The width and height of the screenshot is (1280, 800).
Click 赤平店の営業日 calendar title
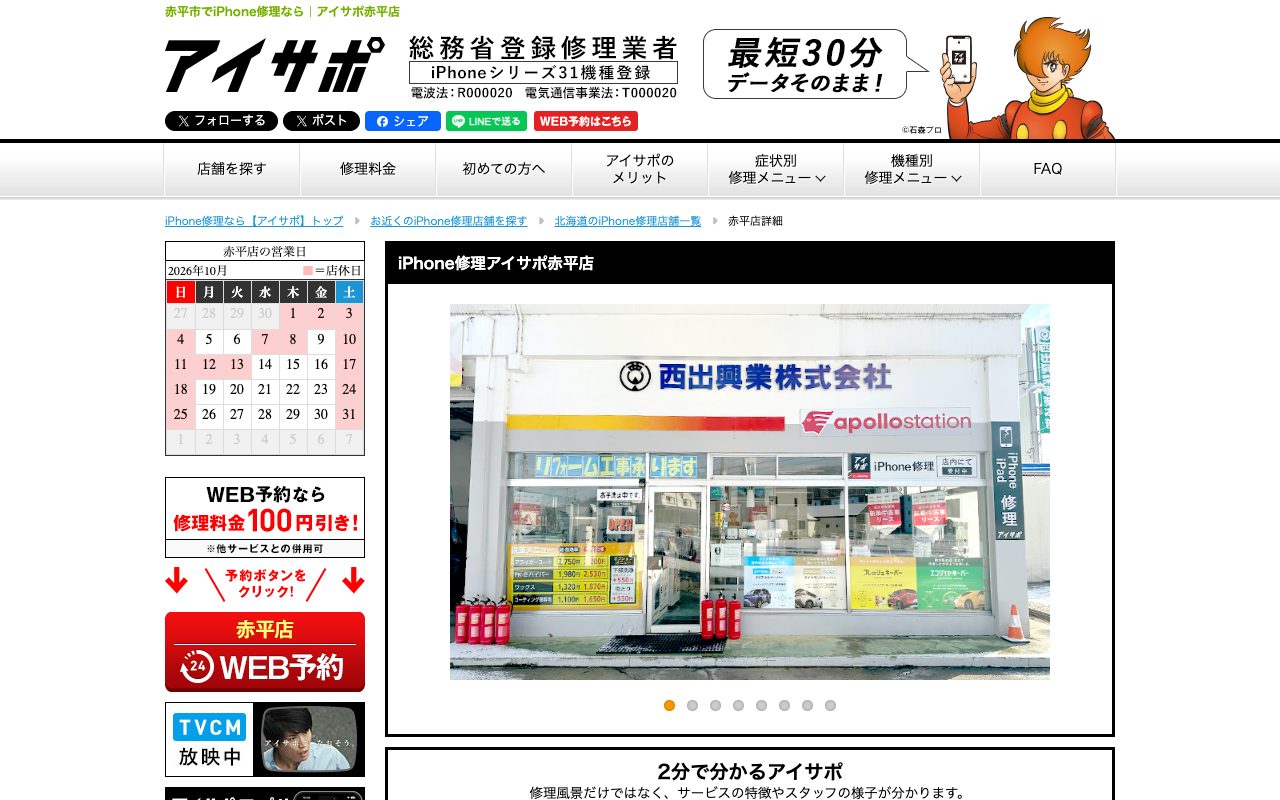click(x=265, y=251)
